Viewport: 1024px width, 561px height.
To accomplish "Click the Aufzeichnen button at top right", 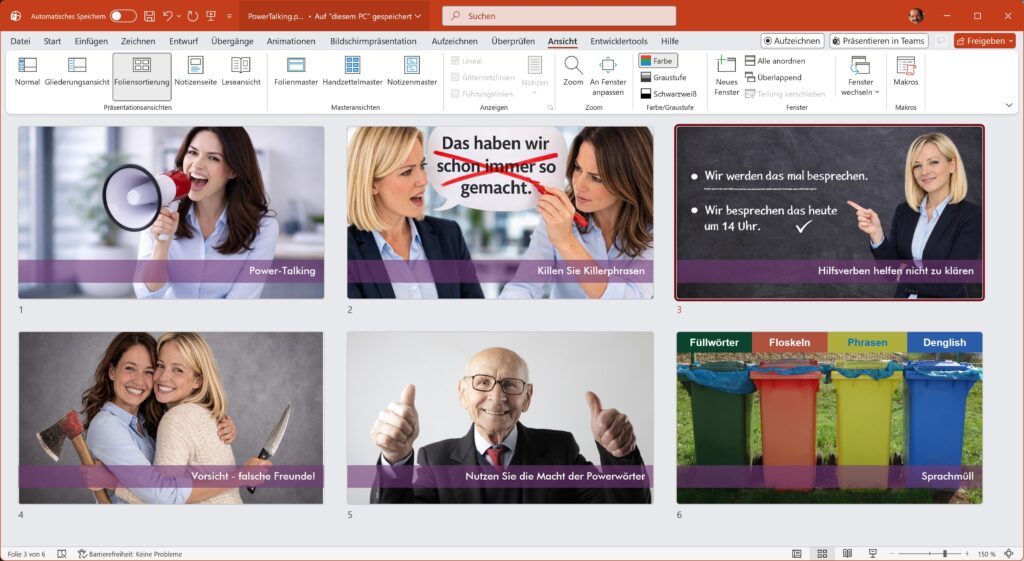I will (792, 41).
